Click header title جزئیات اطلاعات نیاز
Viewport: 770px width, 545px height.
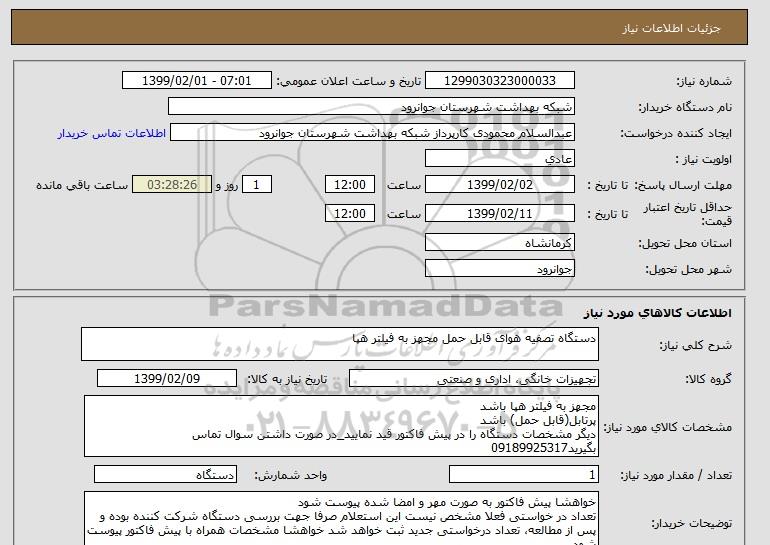(x=671, y=28)
